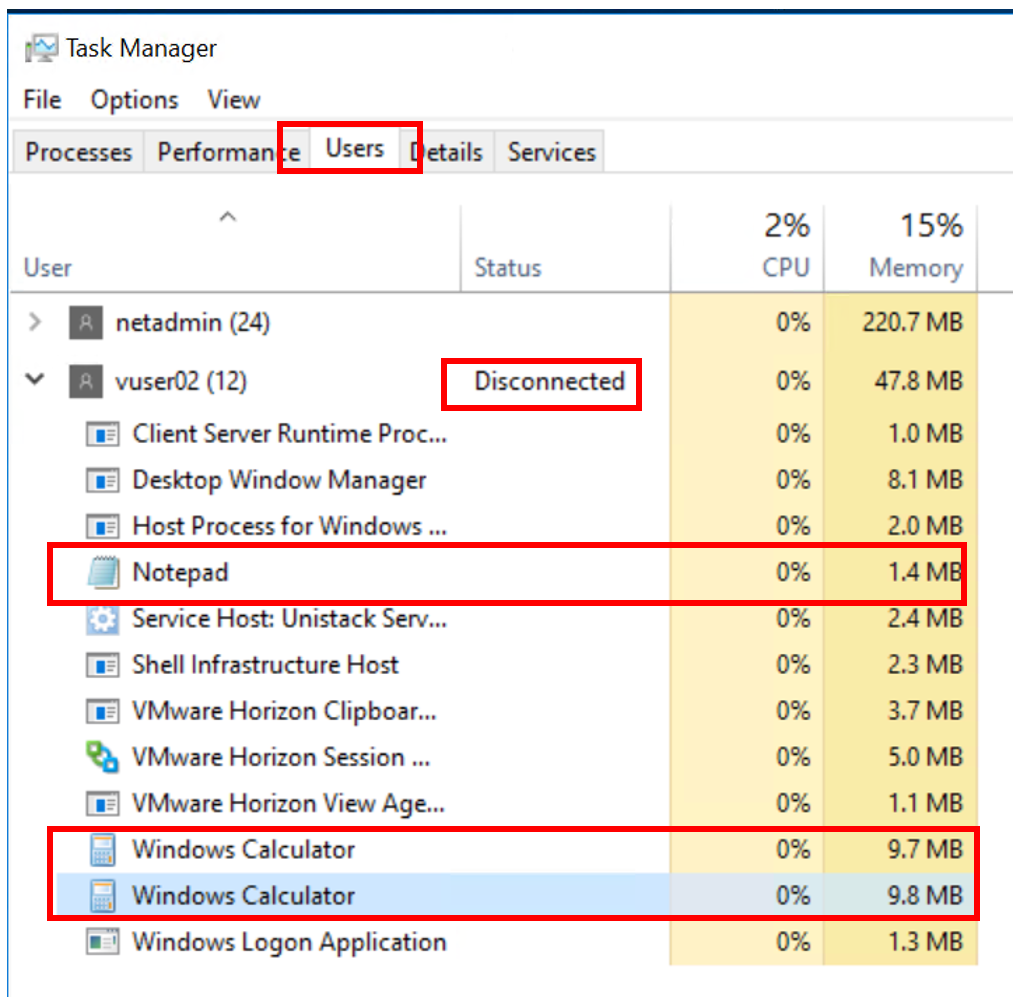The image size is (1021, 997).
Task: Open the File menu
Action: click(x=42, y=100)
